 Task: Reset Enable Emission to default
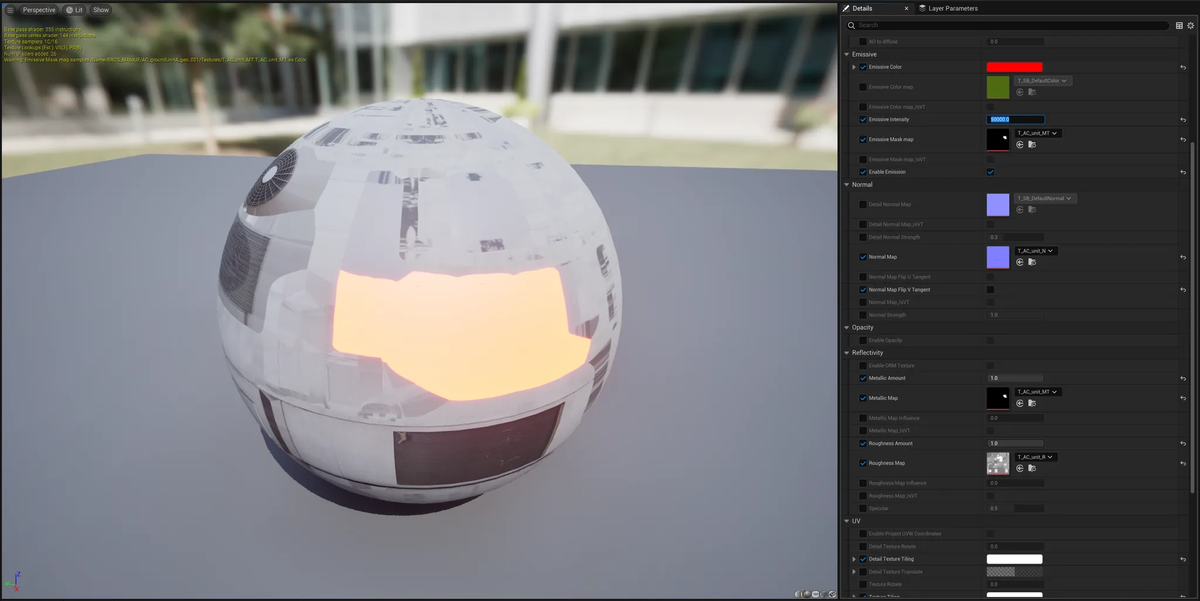(x=1183, y=171)
